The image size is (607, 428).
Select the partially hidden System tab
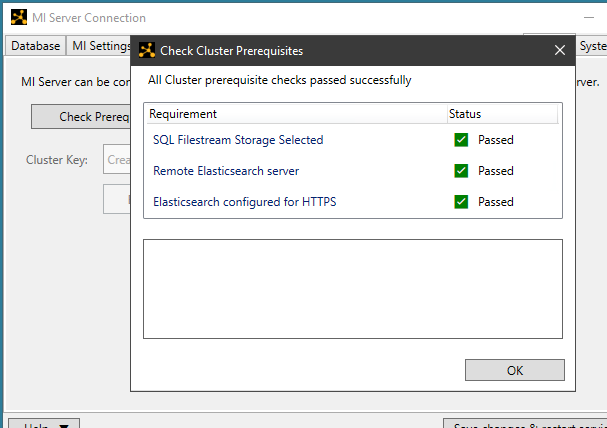pos(592,46)
